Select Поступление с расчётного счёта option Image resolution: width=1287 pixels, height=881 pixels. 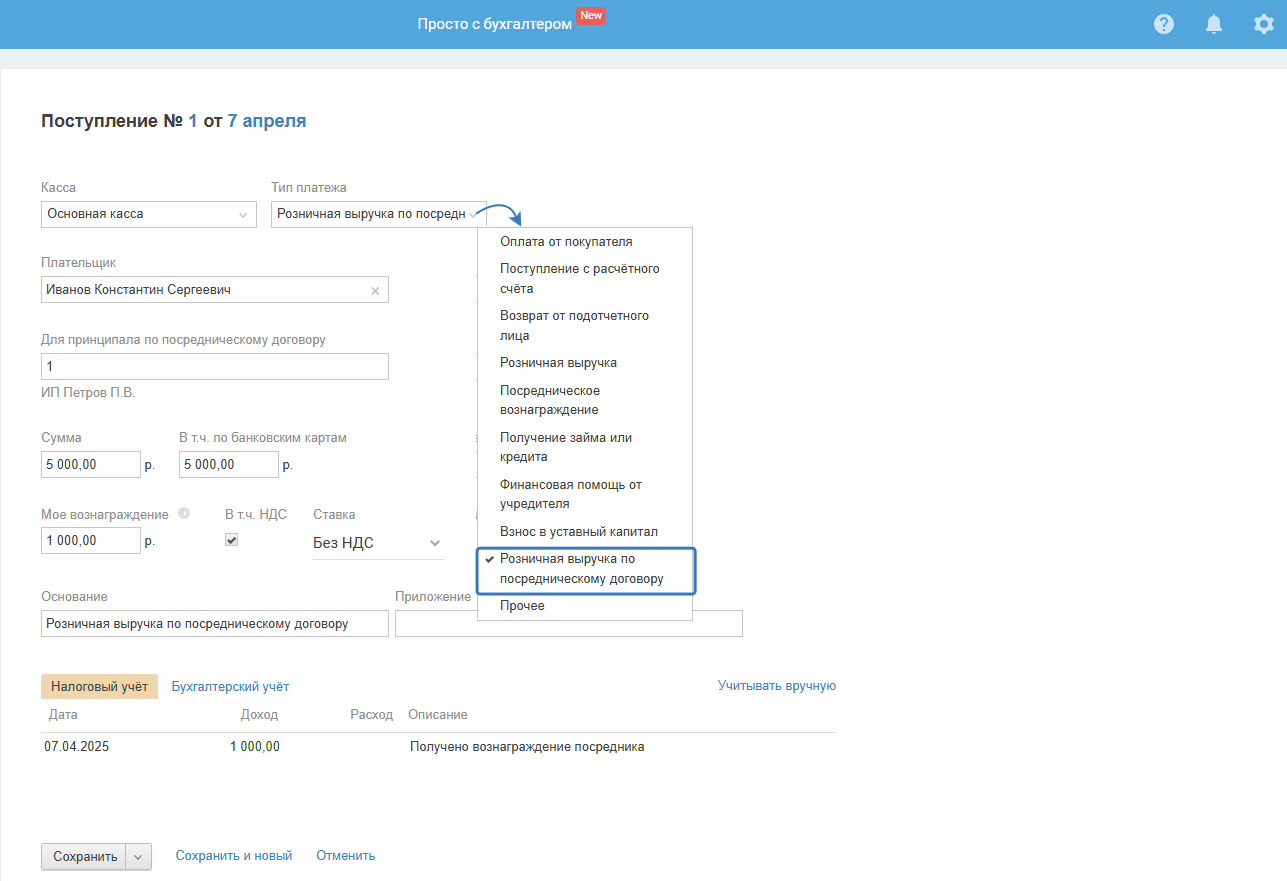tap(585, 279)
